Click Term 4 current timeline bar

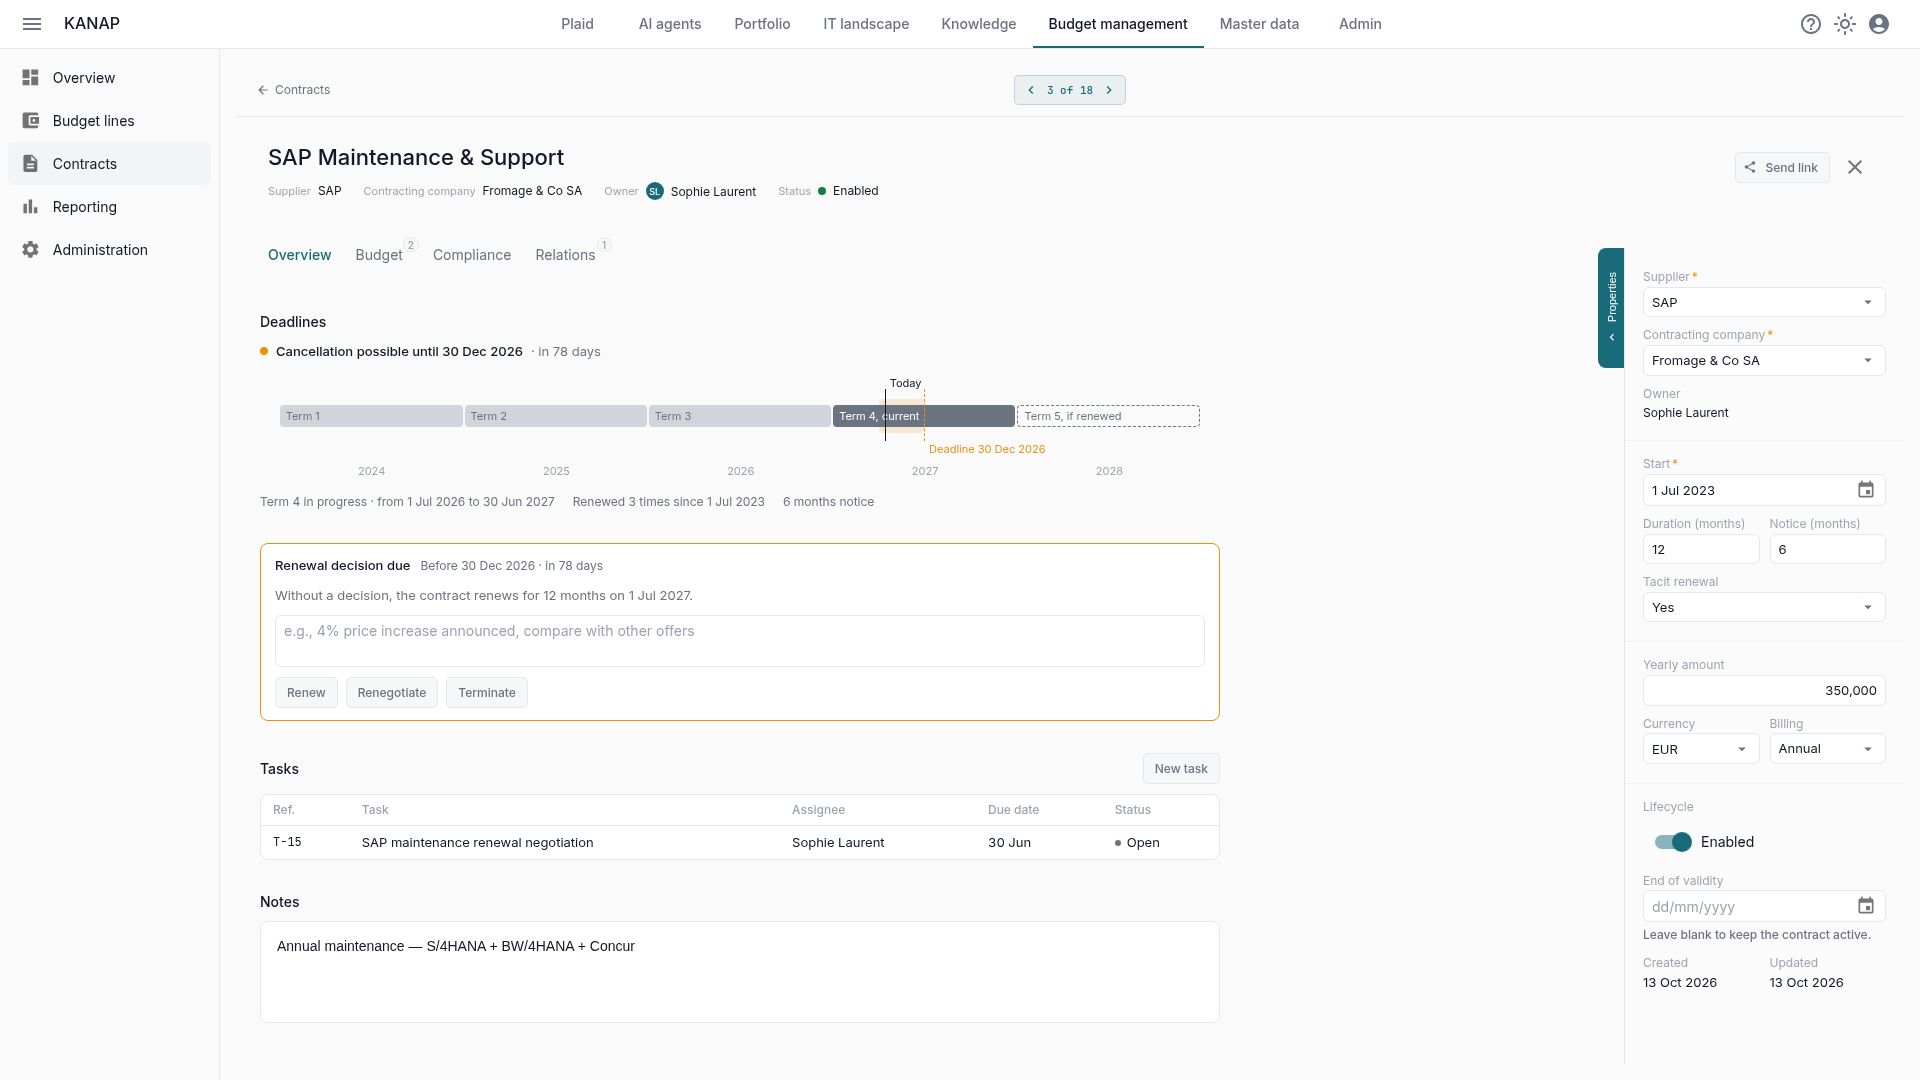click(923, 416)
